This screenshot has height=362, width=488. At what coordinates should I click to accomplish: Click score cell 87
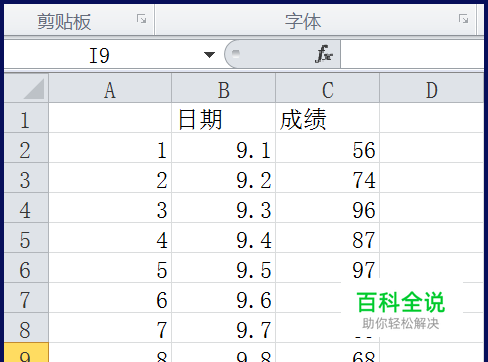tap(328, 238)
